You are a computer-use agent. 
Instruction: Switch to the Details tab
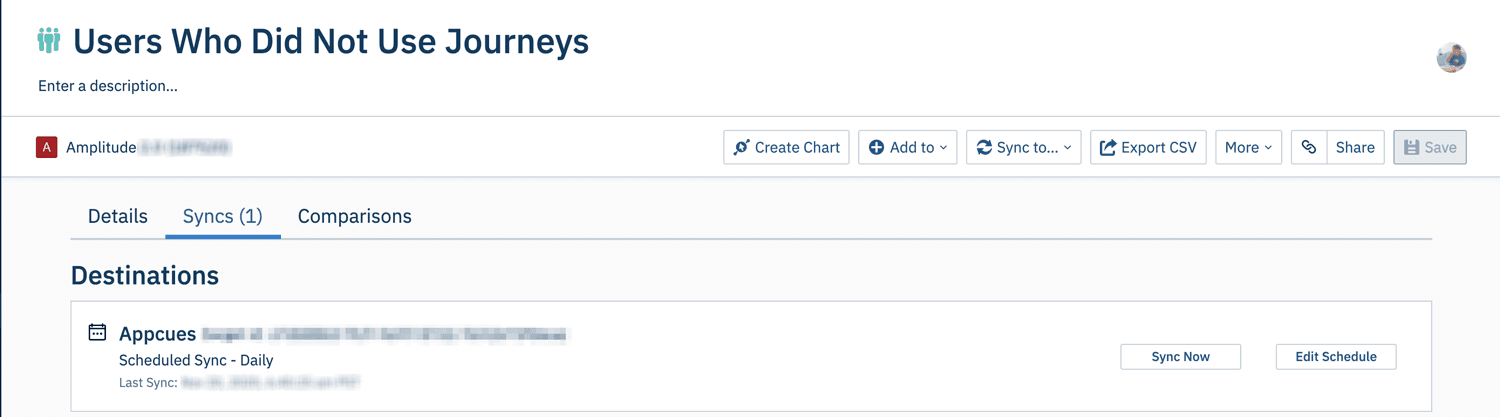(x=118, y=216)
